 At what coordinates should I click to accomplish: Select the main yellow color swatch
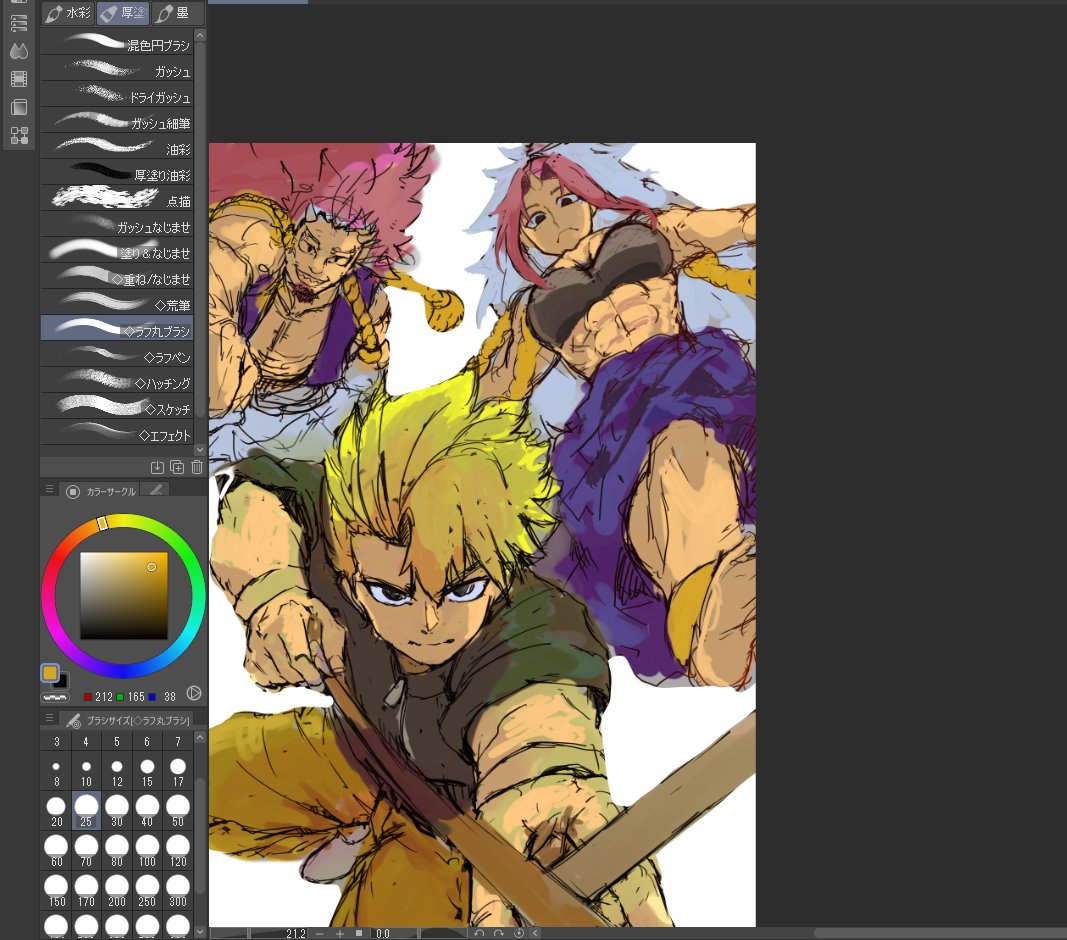50,673
